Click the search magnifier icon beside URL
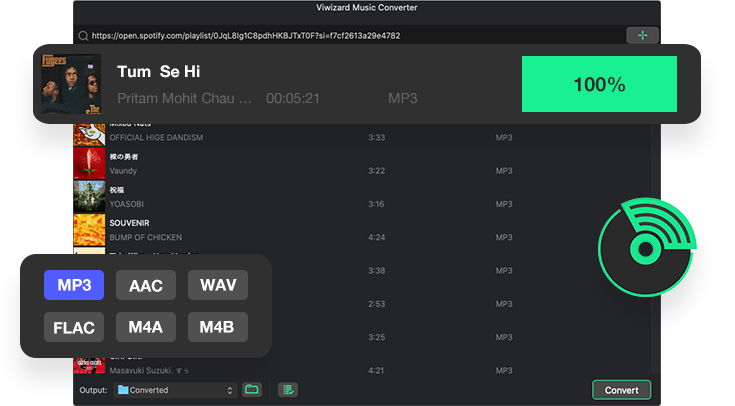735x406 pixels. (83, 36)
